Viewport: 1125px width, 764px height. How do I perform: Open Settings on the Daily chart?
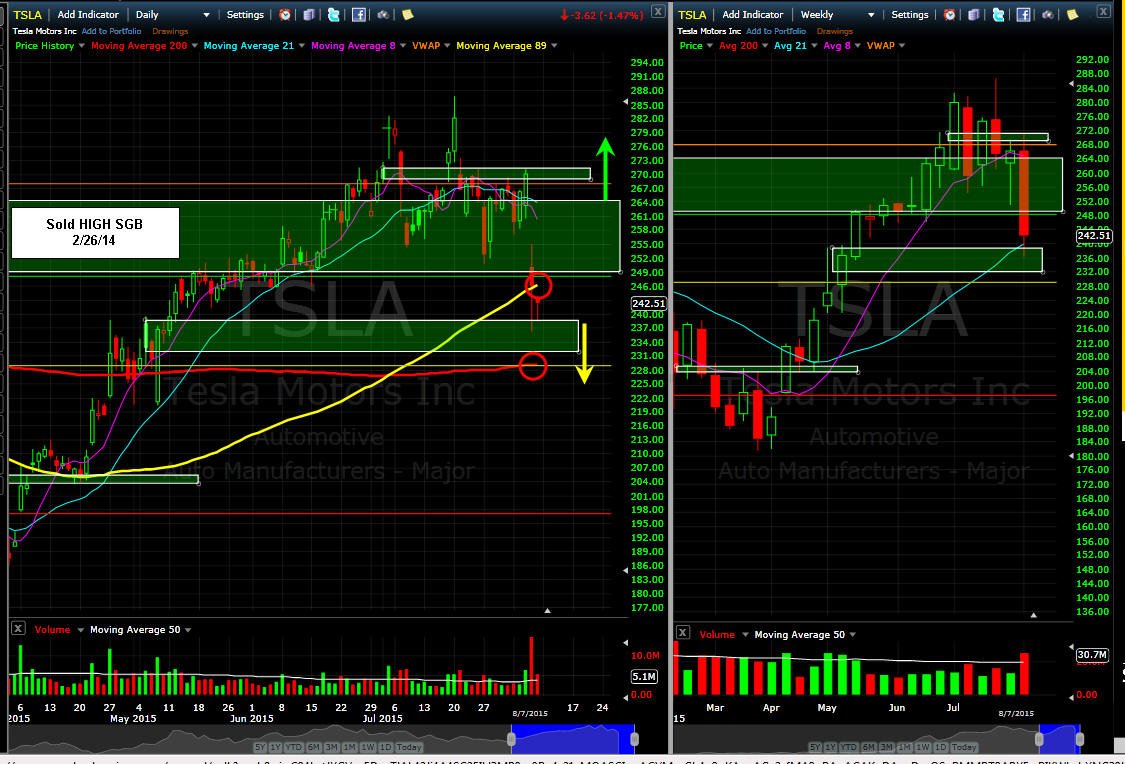coord(245,14)
